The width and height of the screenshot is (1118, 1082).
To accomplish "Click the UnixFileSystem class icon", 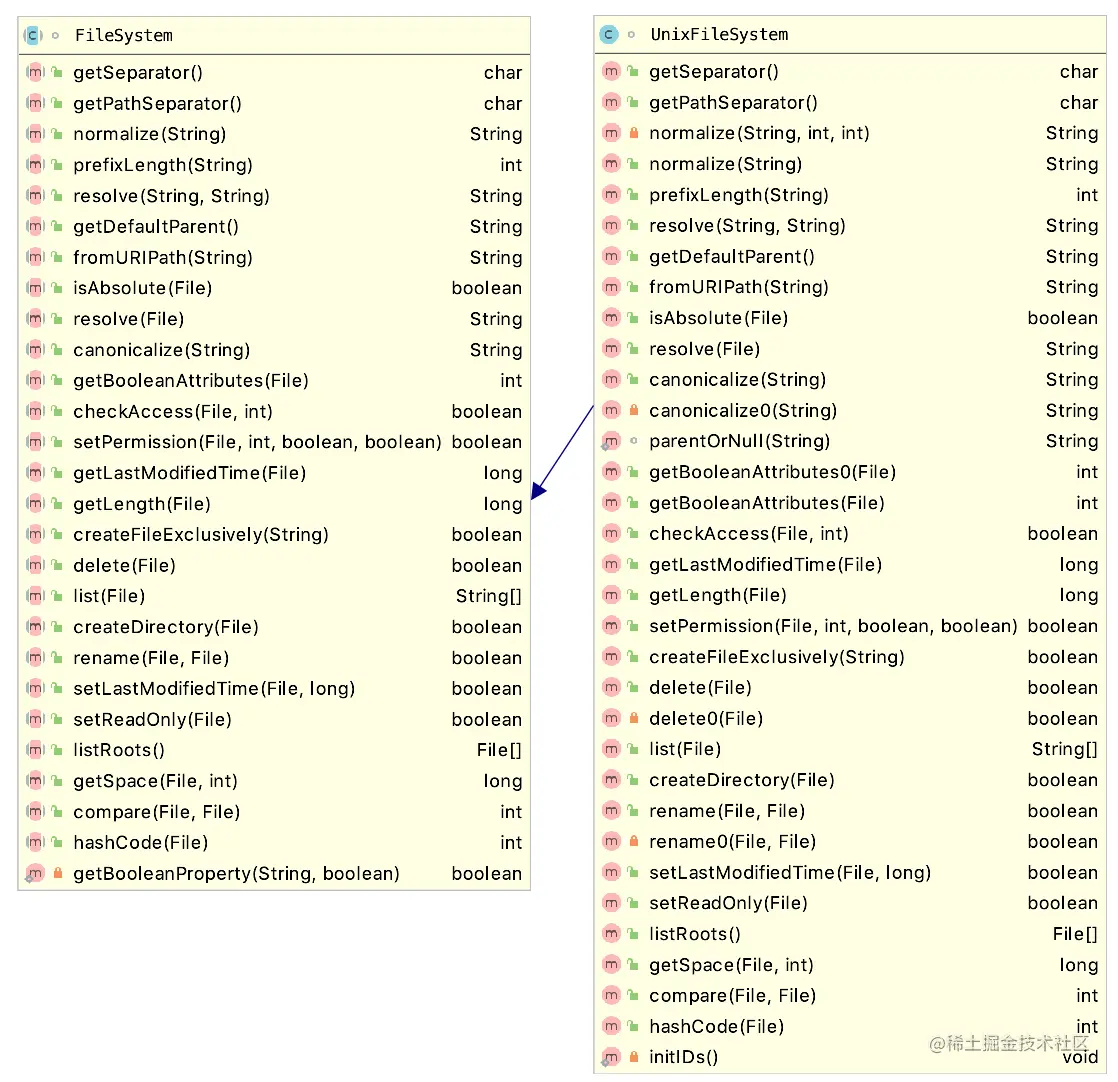I will click(609, 34).
